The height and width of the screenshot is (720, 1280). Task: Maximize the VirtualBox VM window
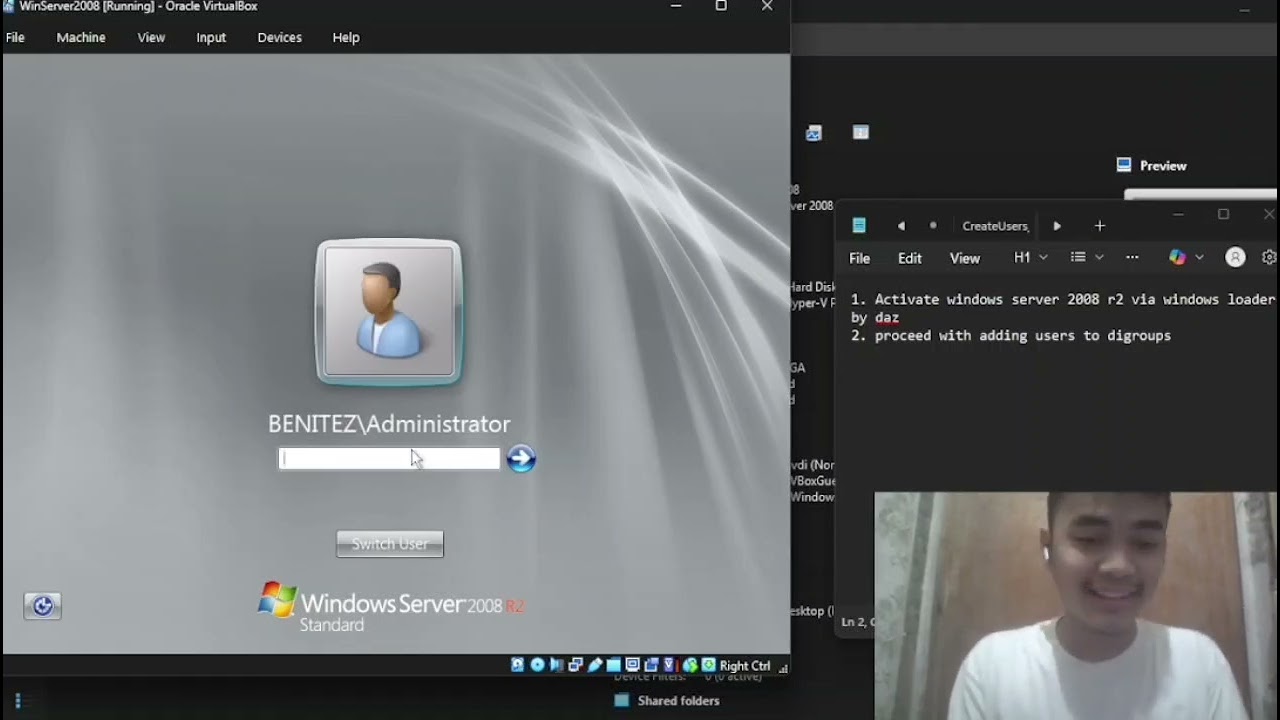pos(721,6)
